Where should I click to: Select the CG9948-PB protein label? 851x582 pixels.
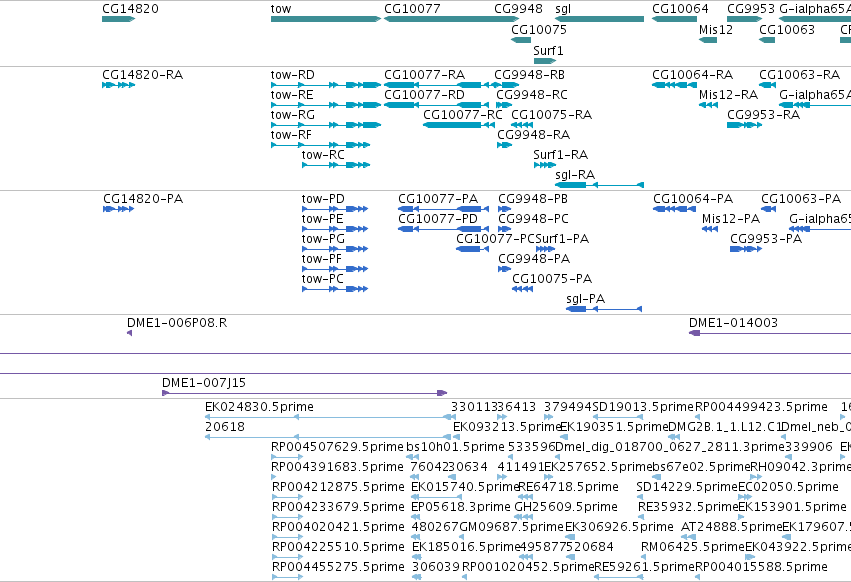coord(533,199)
